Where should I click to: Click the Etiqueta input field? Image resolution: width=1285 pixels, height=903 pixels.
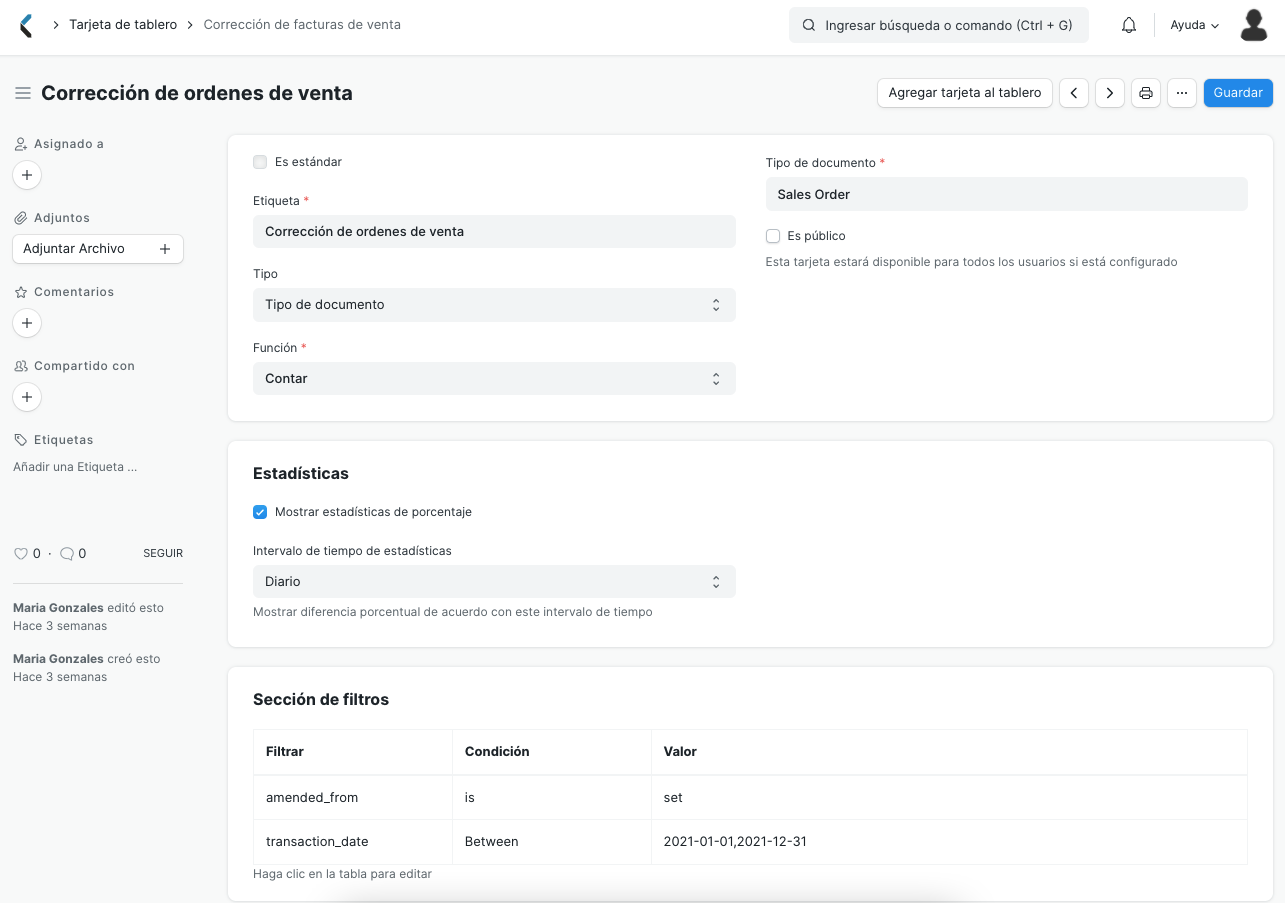(x=494, y=231)
